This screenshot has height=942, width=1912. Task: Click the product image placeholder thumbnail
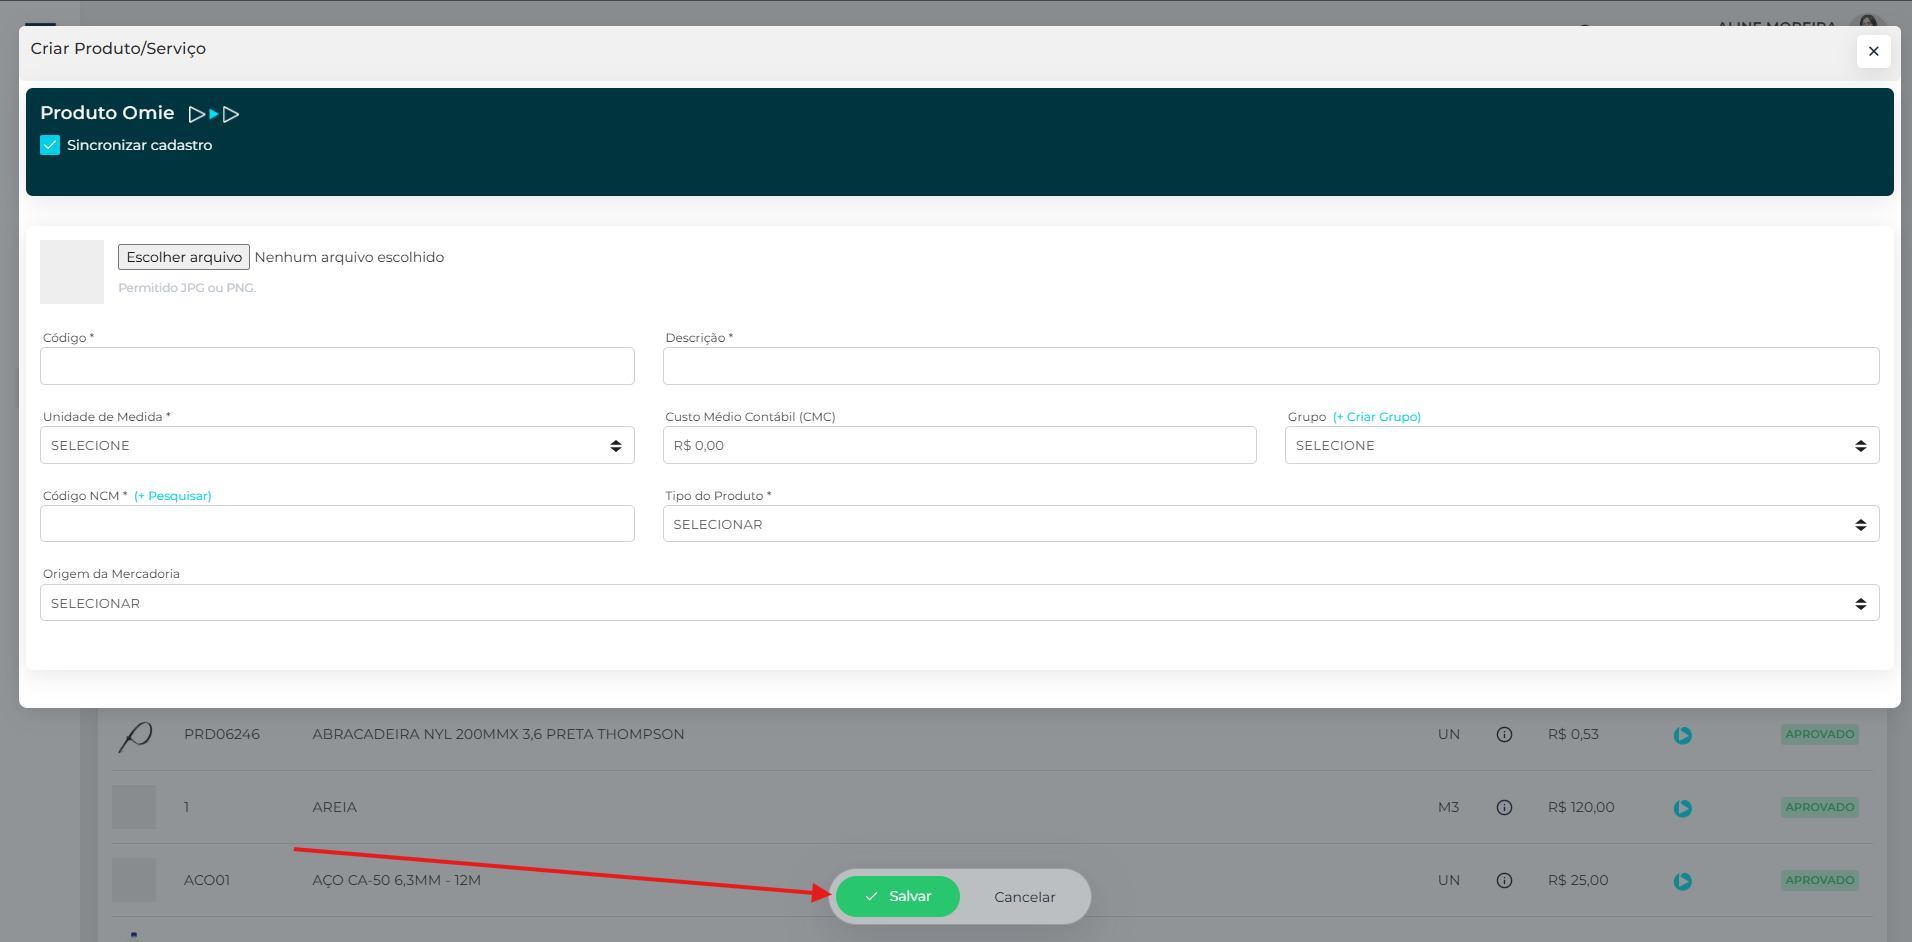72,272
